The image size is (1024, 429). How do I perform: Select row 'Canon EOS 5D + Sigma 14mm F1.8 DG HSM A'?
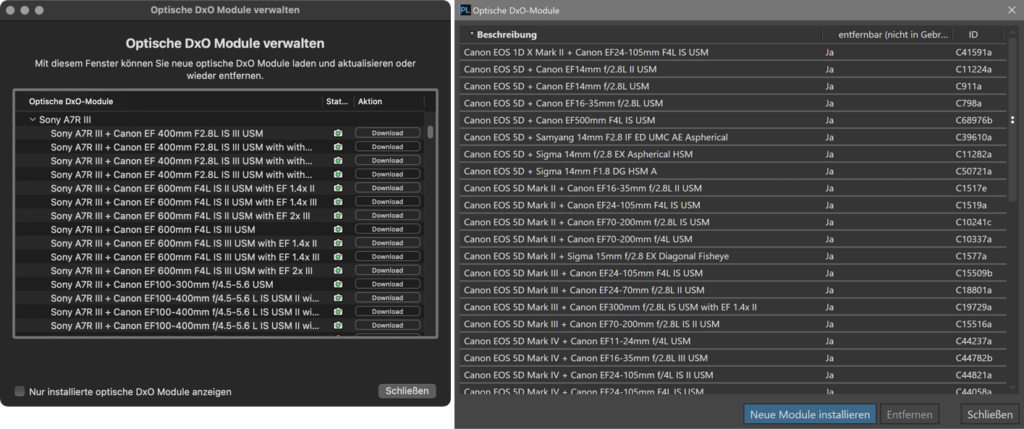coord(734,171)
